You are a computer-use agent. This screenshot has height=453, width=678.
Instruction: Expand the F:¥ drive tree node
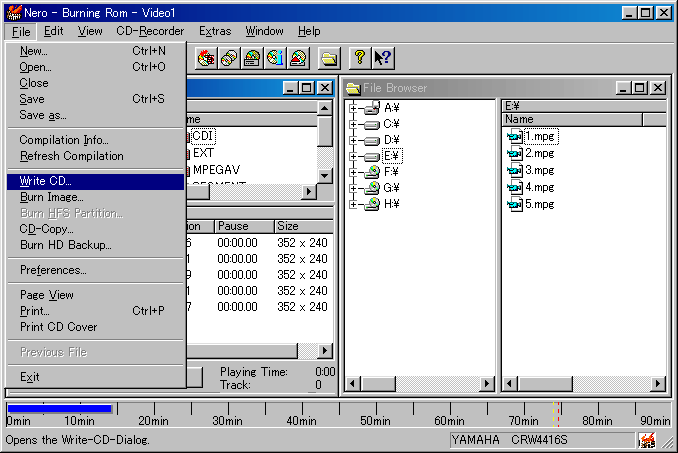[x=353, y=172]
